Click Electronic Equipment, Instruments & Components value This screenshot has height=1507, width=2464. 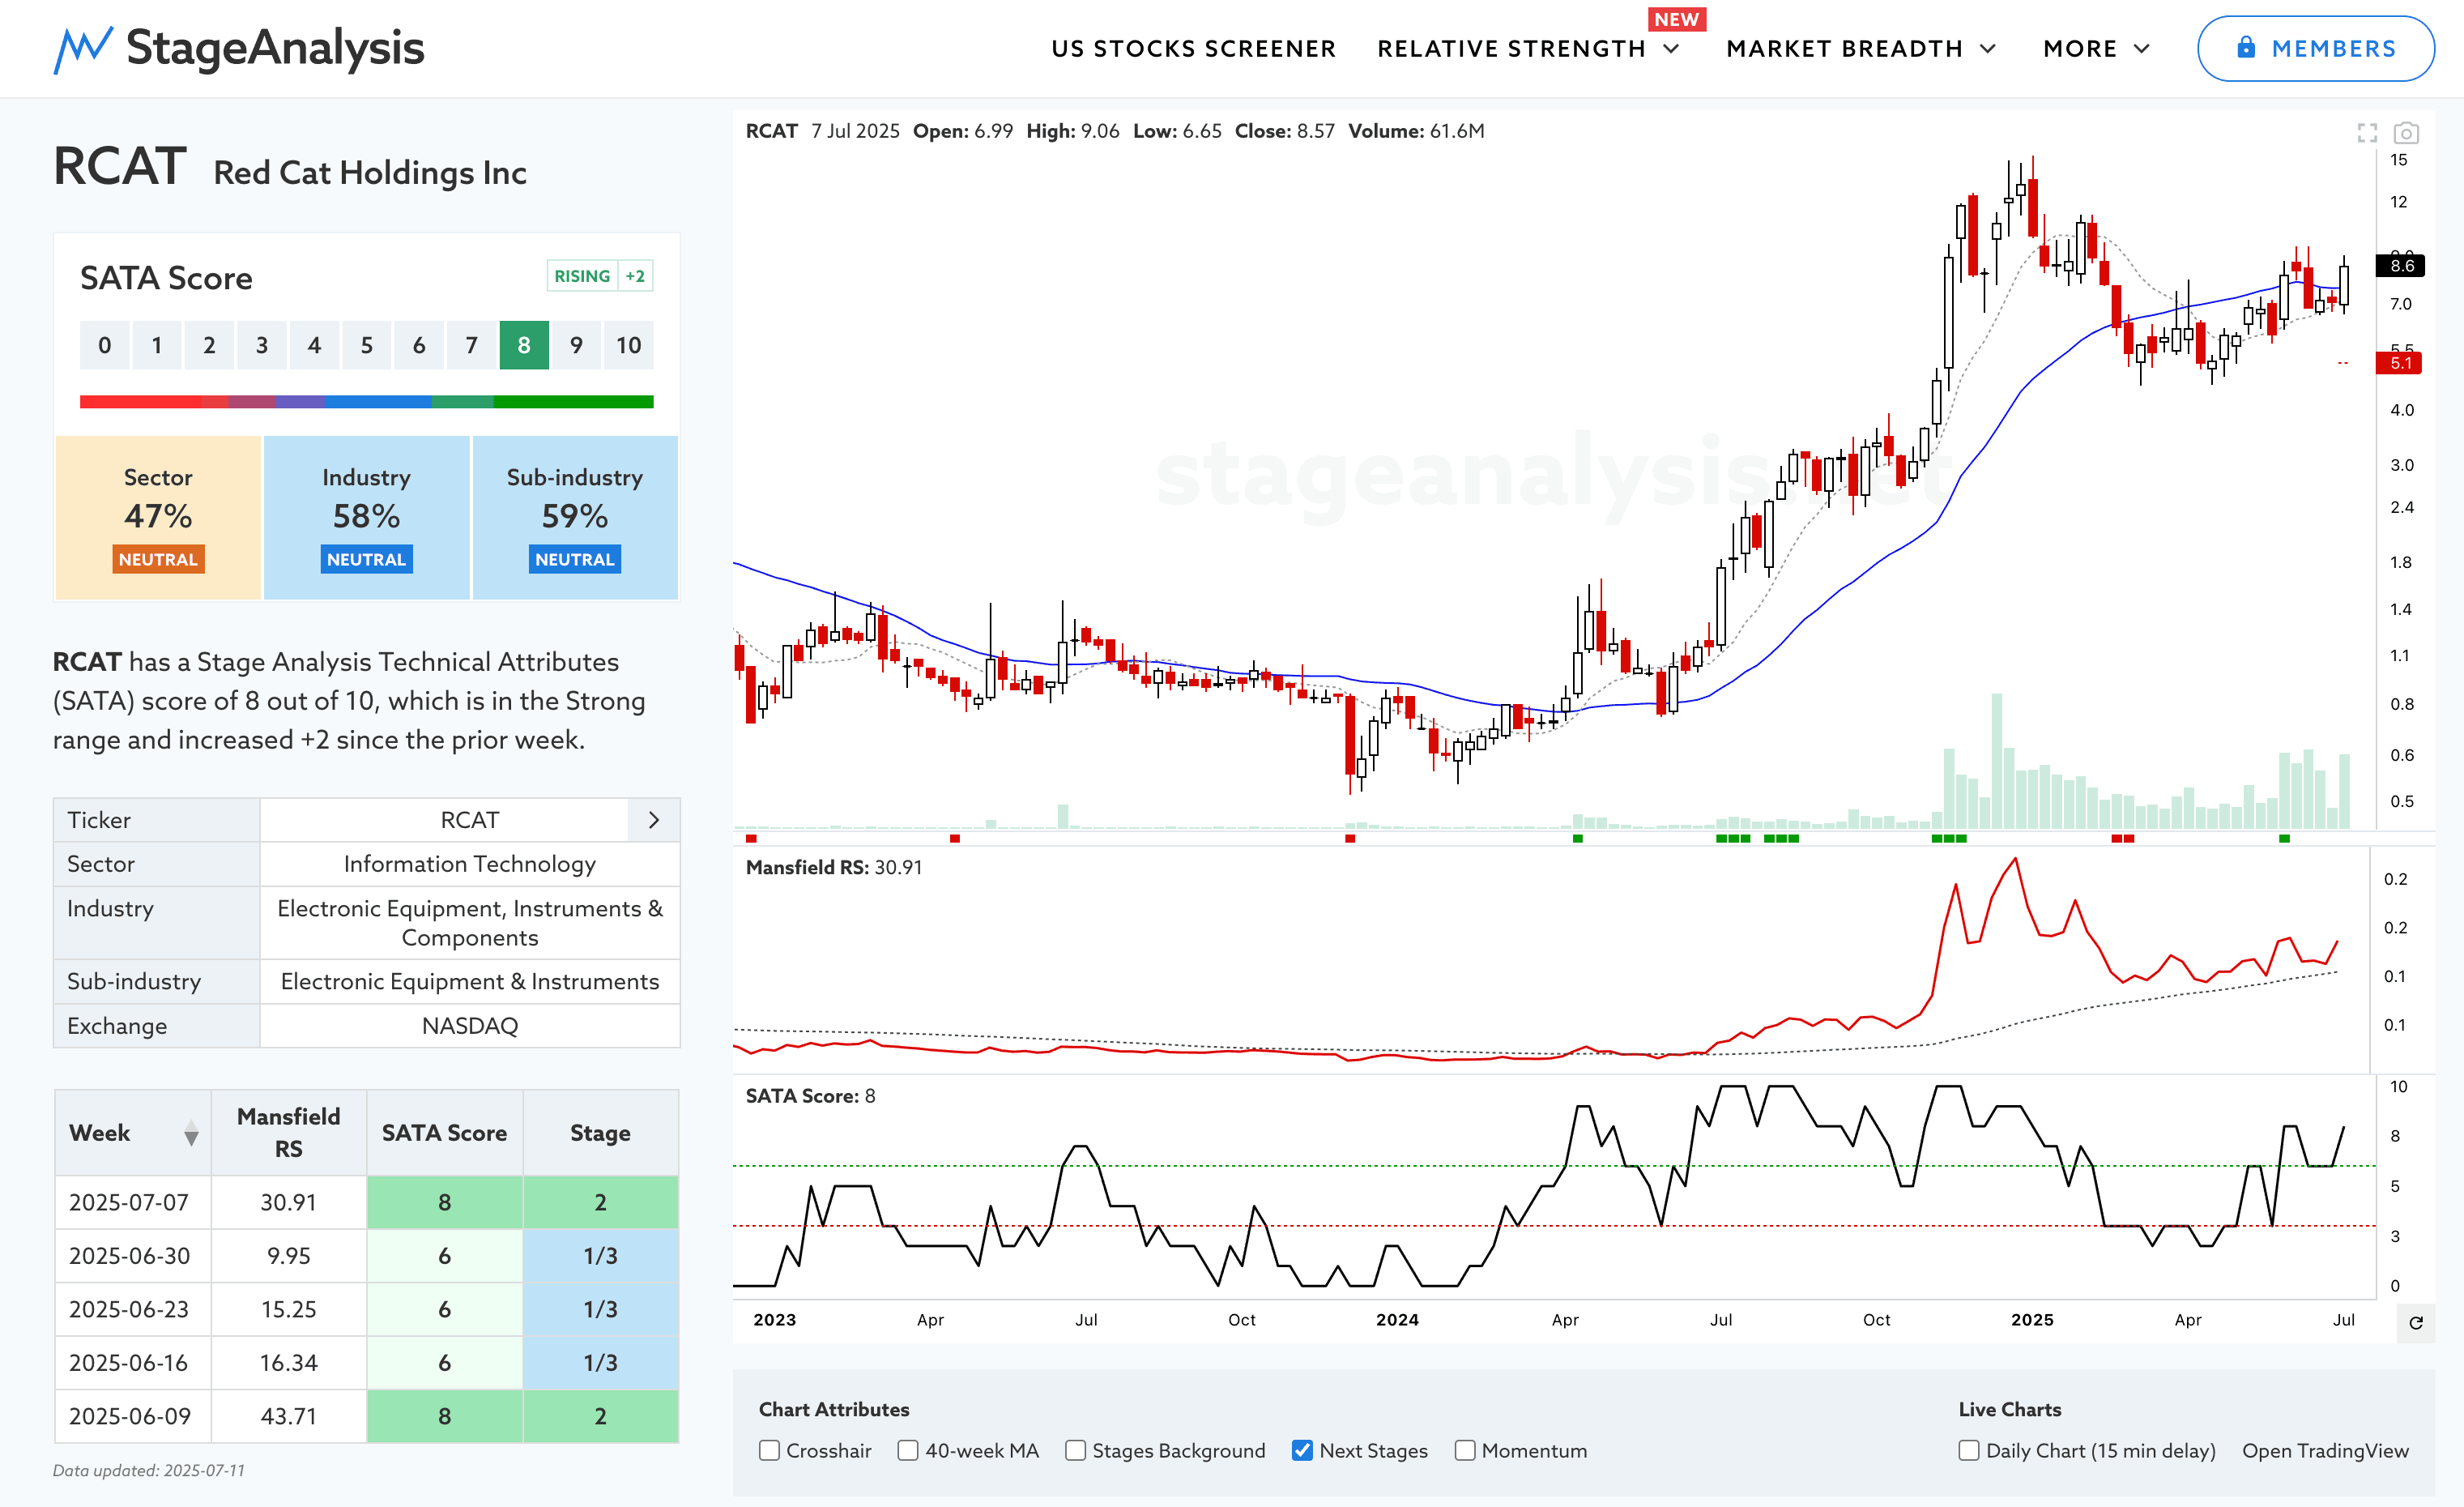click(x=470, y=923)
